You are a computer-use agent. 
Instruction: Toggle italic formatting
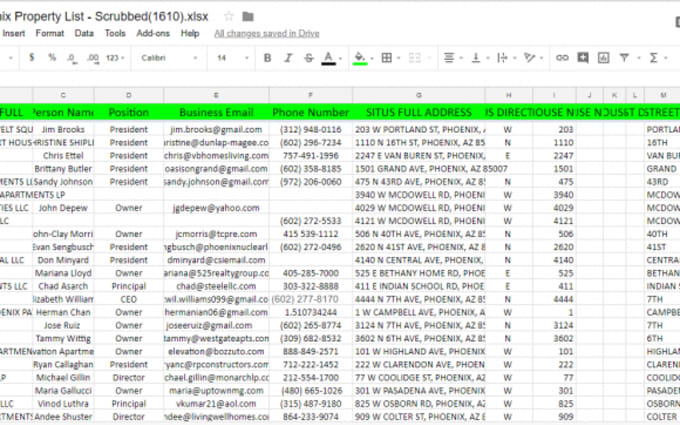point(288,58)
